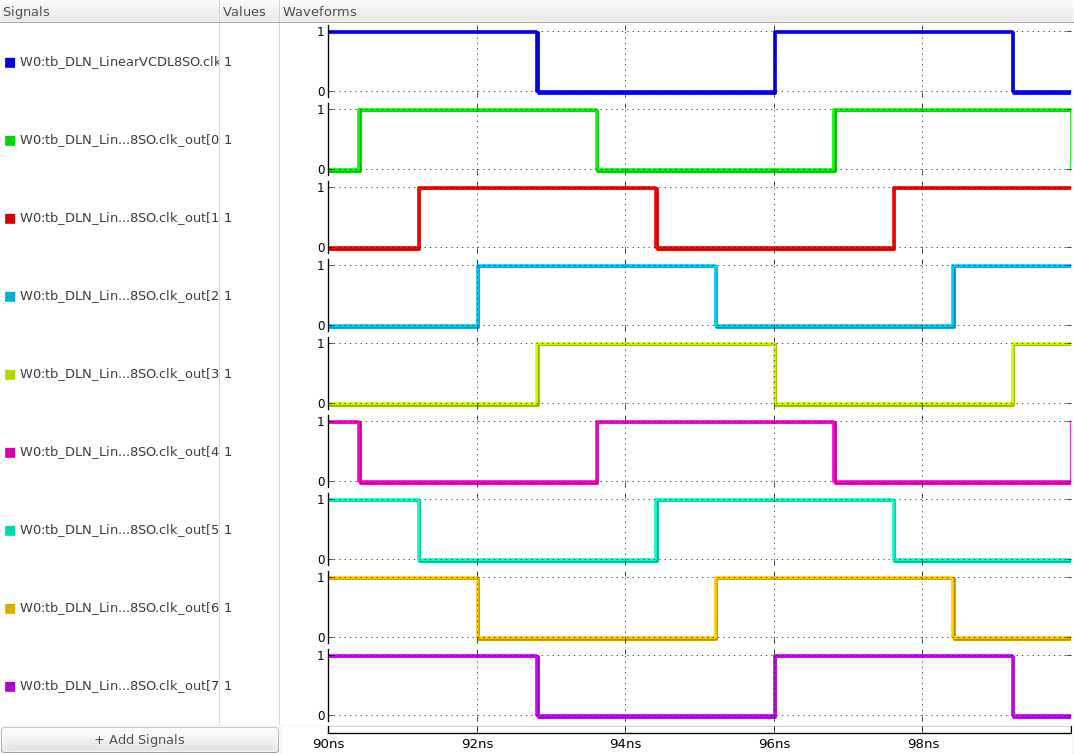This screenshot has height=754, width=1074.
Task: Click the Signals column header
Action: pos(27,12)
